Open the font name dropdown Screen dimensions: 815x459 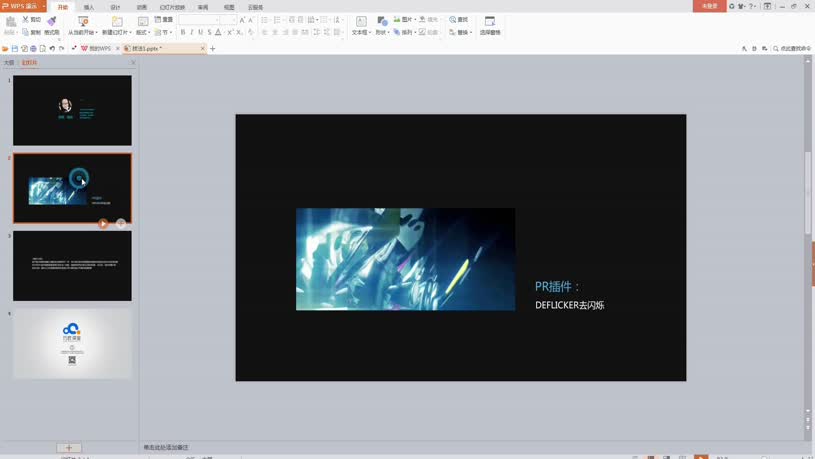(217, 20)
